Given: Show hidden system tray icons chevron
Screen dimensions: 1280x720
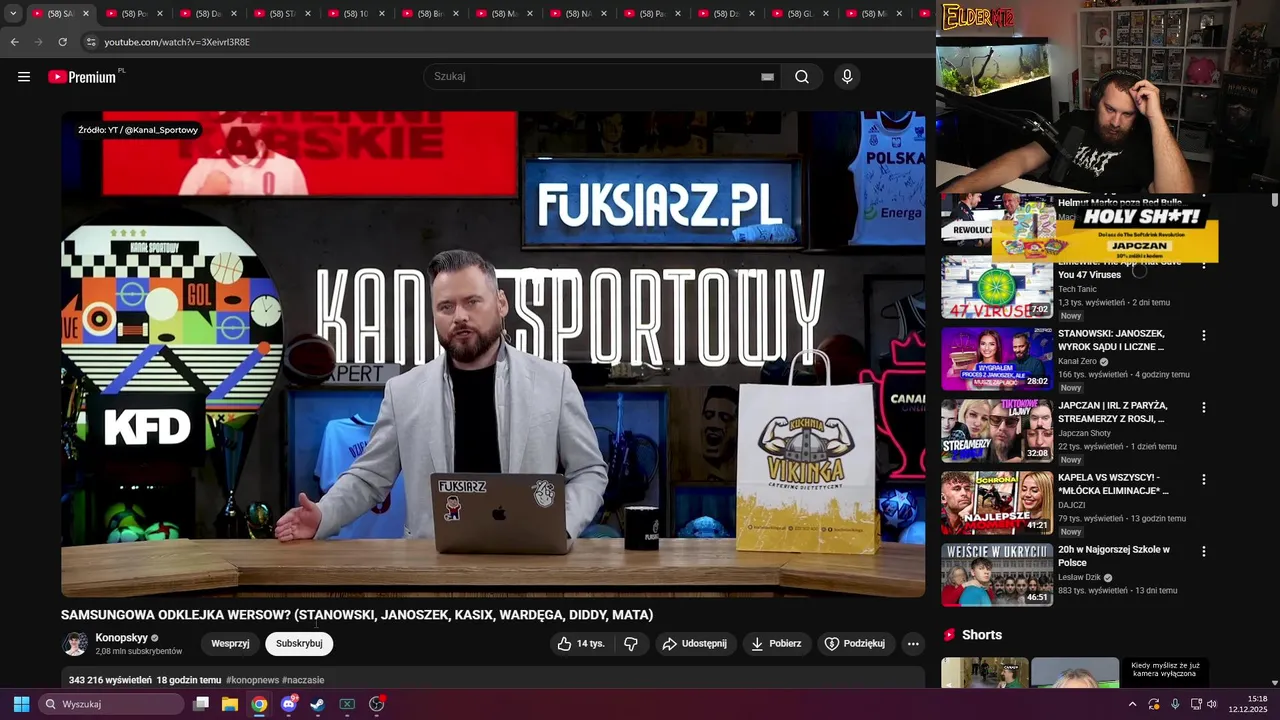Looking at the screenshot, I should click(1132, 704).
